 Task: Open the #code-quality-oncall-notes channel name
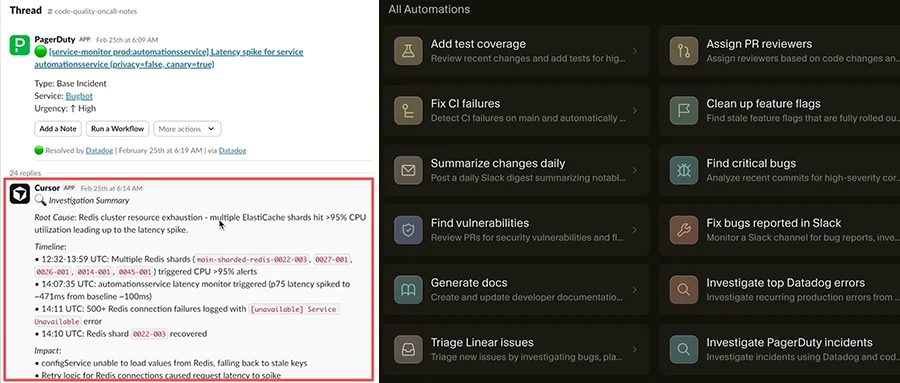(92, 11)
